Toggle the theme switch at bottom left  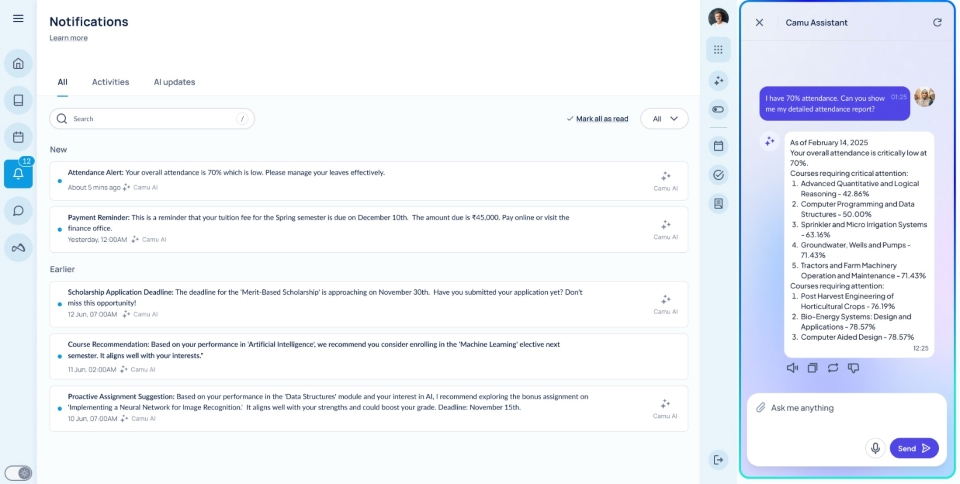[18, 472]
